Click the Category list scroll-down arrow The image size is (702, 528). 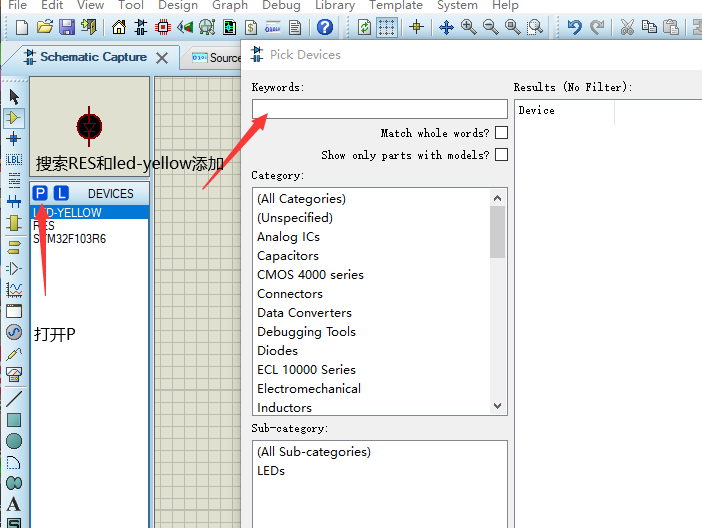pos(497,406)
